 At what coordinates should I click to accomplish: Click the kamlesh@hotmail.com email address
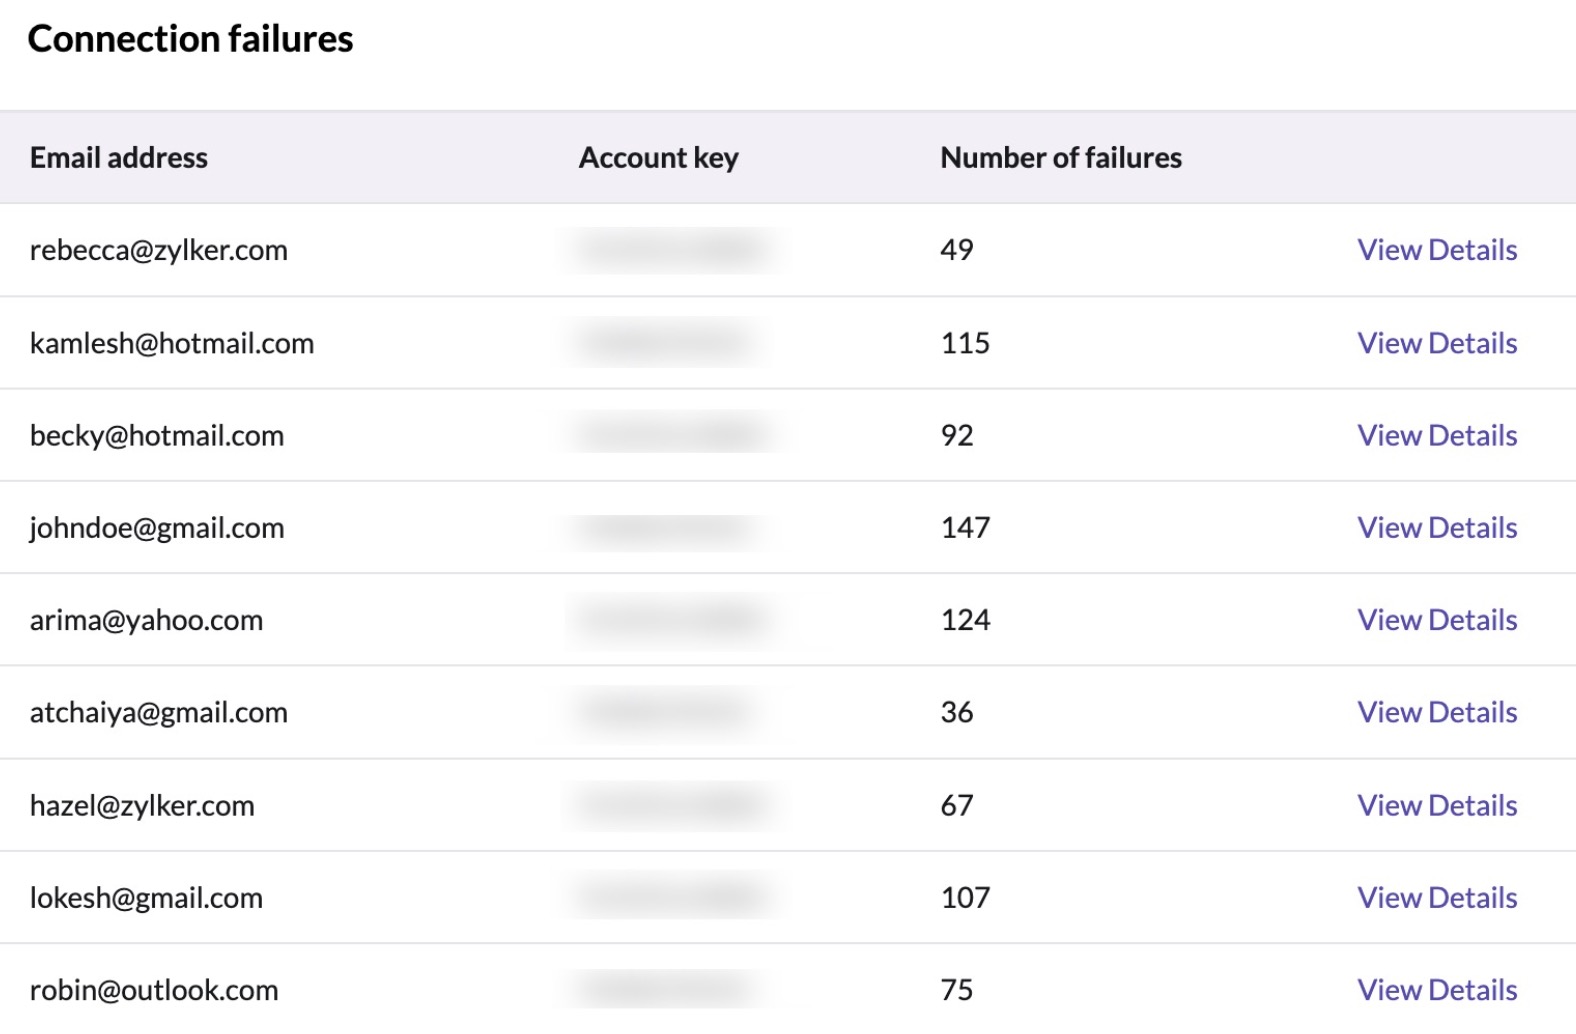coord(171,343)
